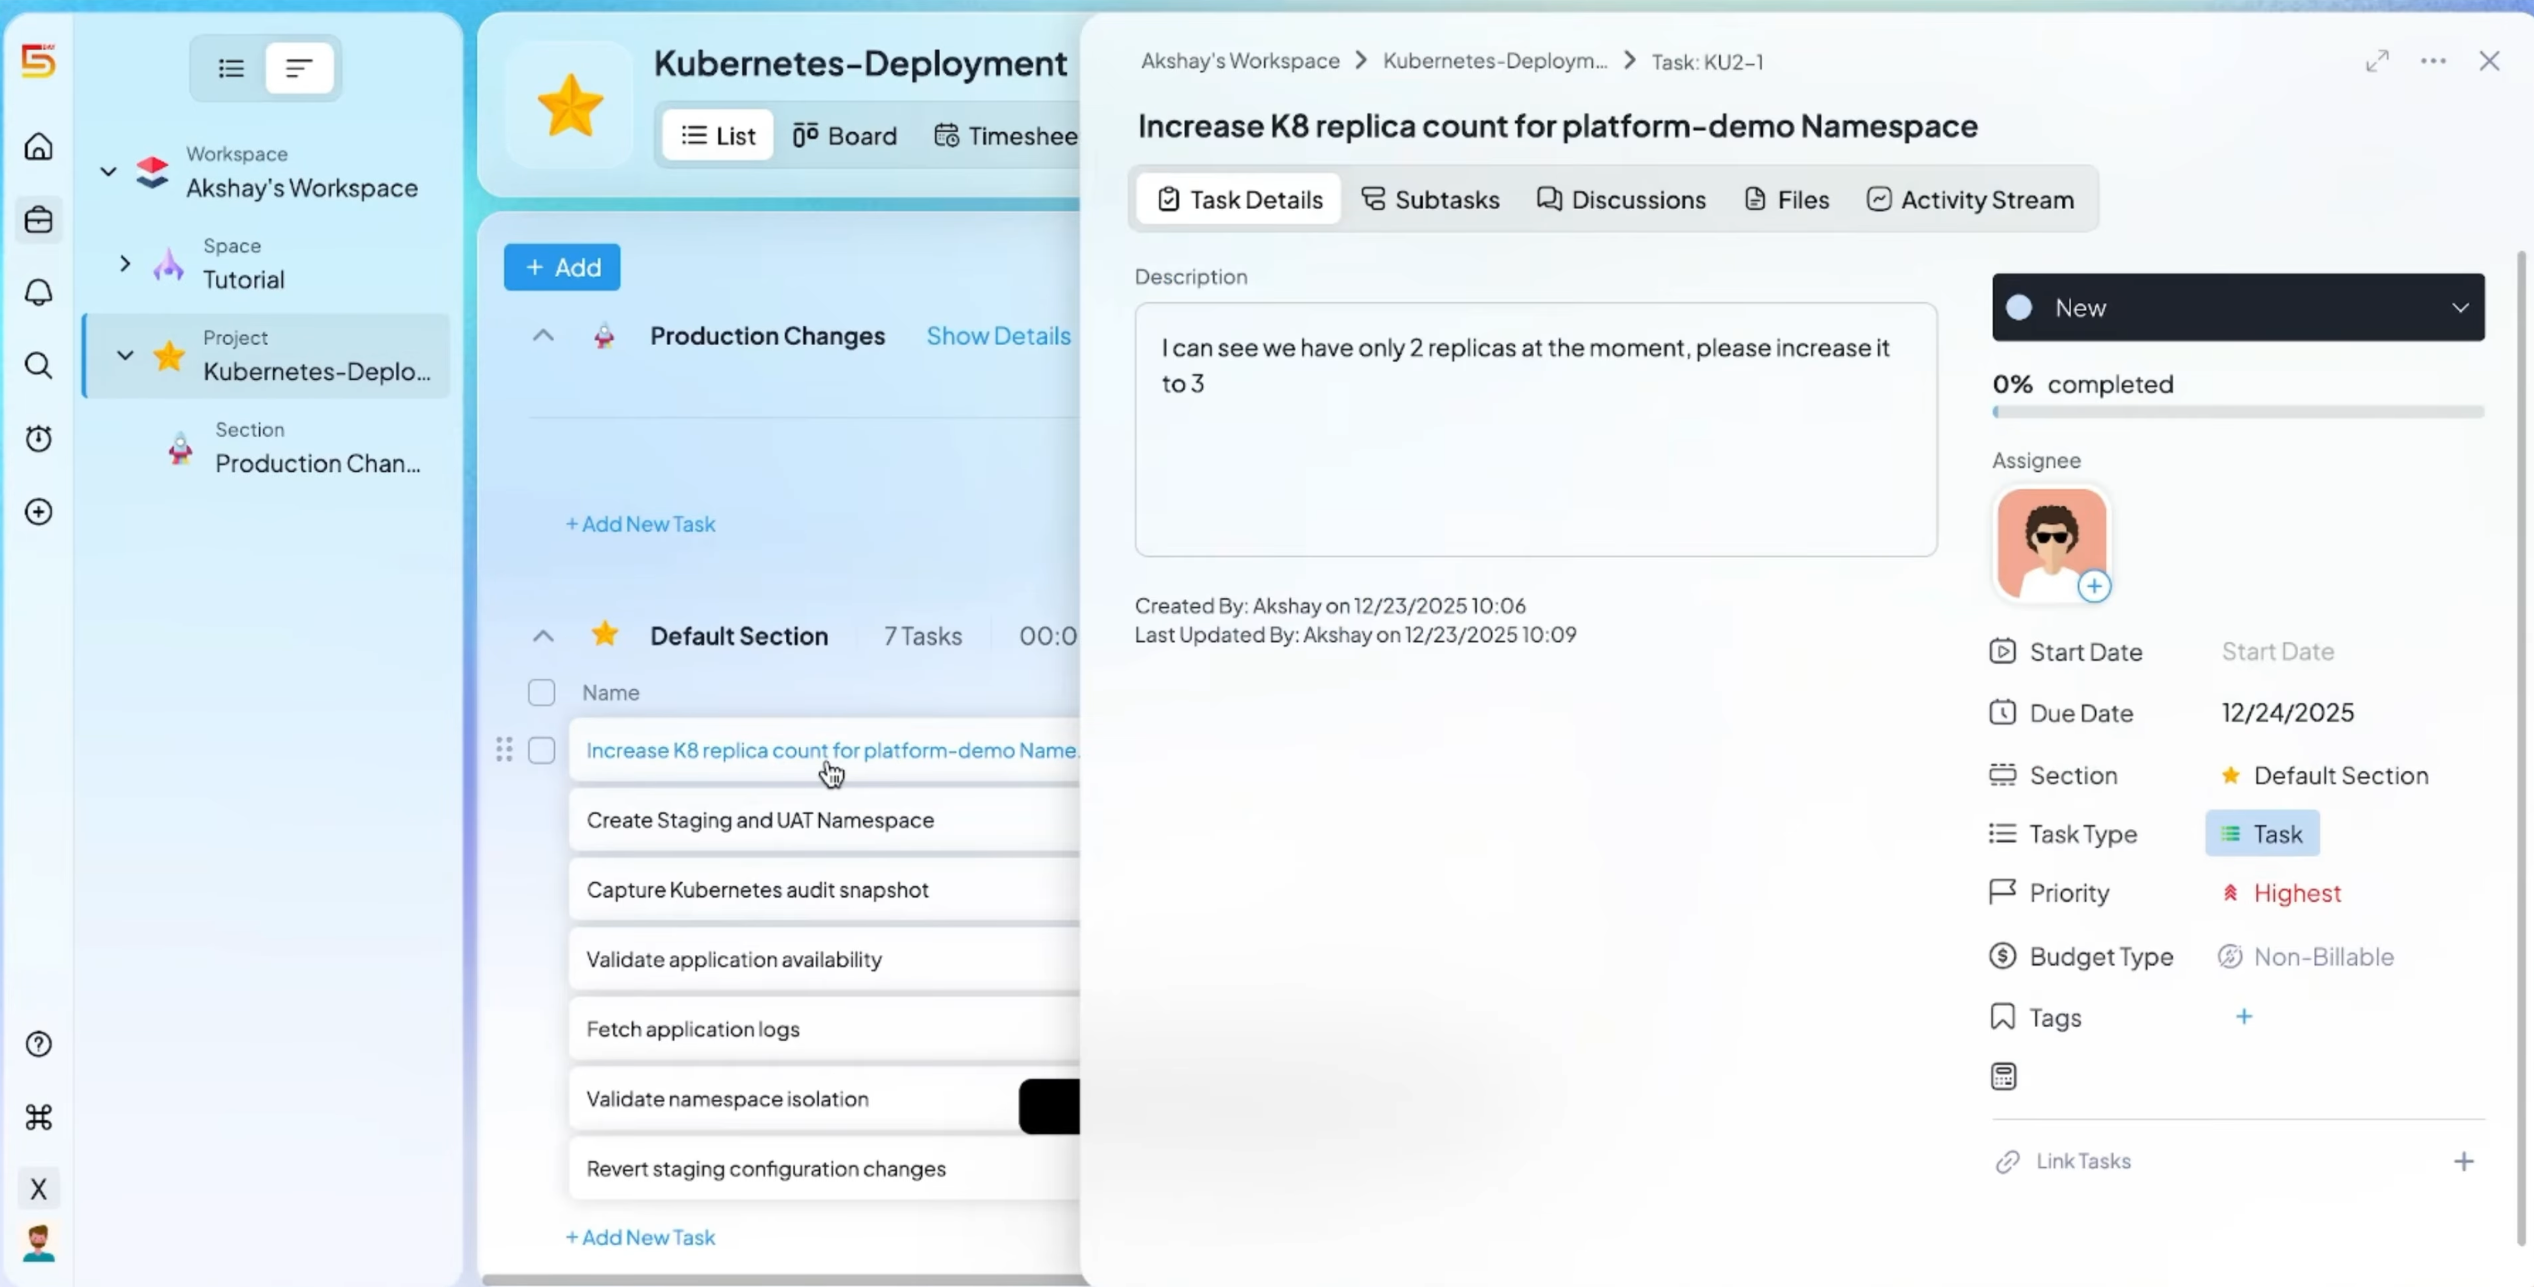The height and width of the screenshot is (1287, 2534).
Task: Collapse the Default Section chevron
Action: tap(543, 636)
